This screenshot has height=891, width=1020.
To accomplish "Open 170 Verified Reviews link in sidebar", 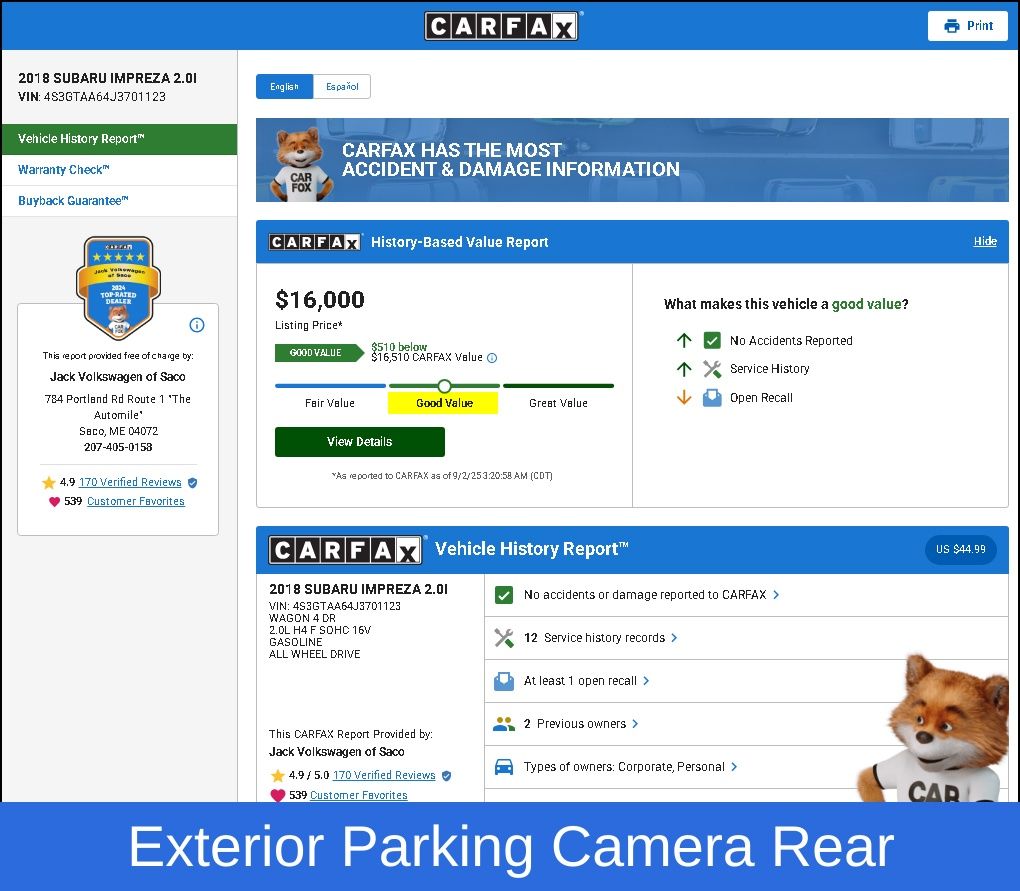I will 130,482.
